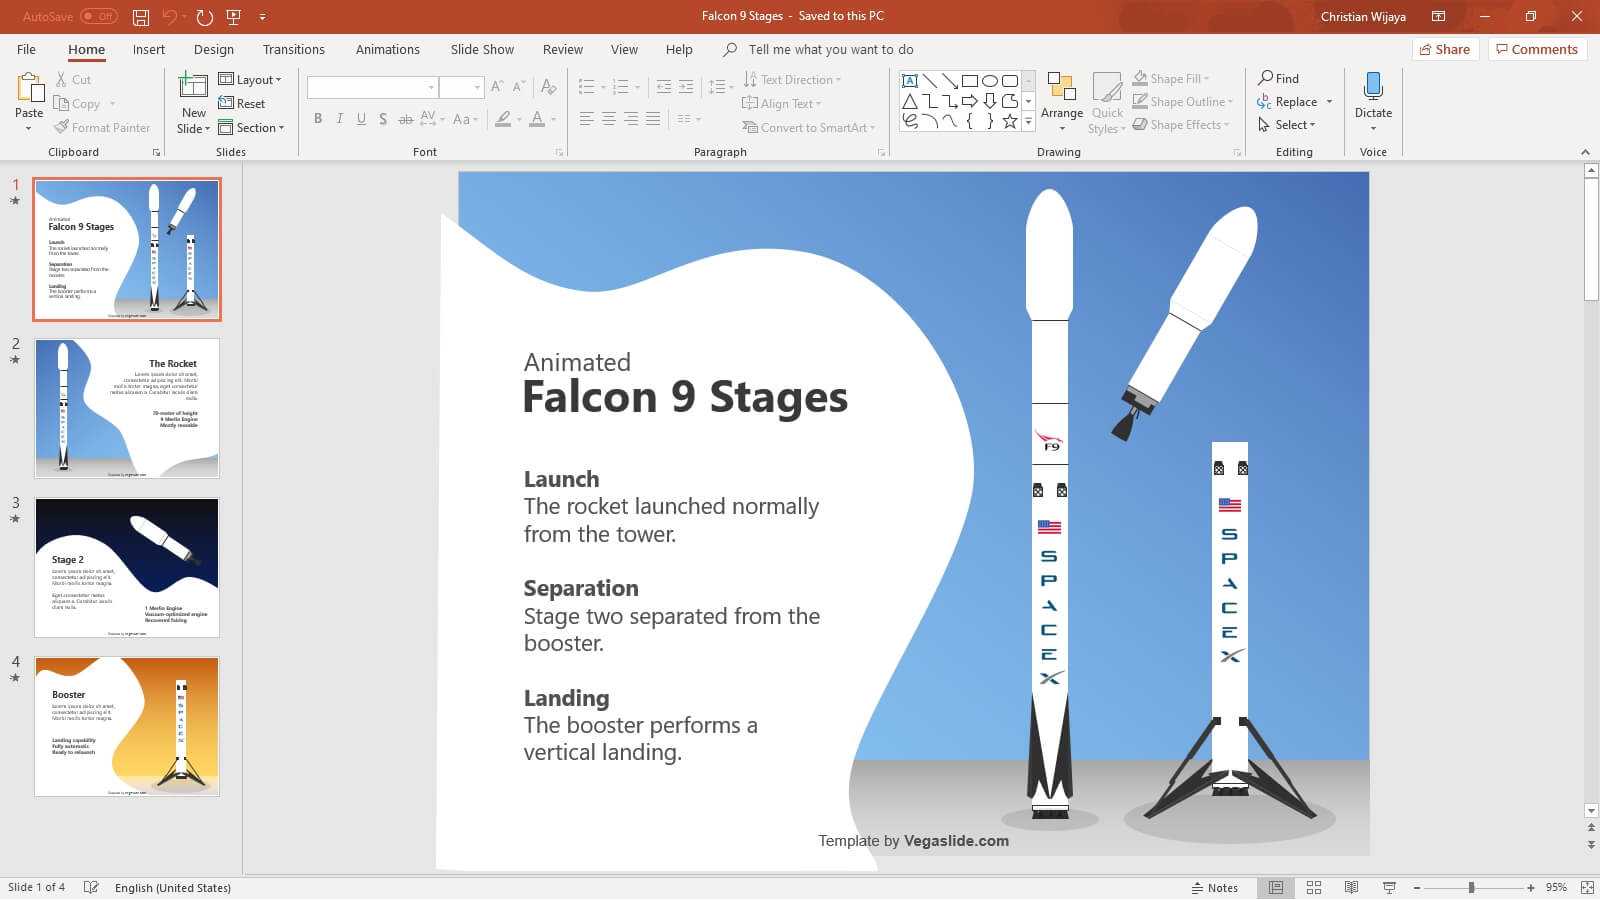Click the zoom in plus button
Viewport: 1600px width, 900px height.
tap(1530, 887)
